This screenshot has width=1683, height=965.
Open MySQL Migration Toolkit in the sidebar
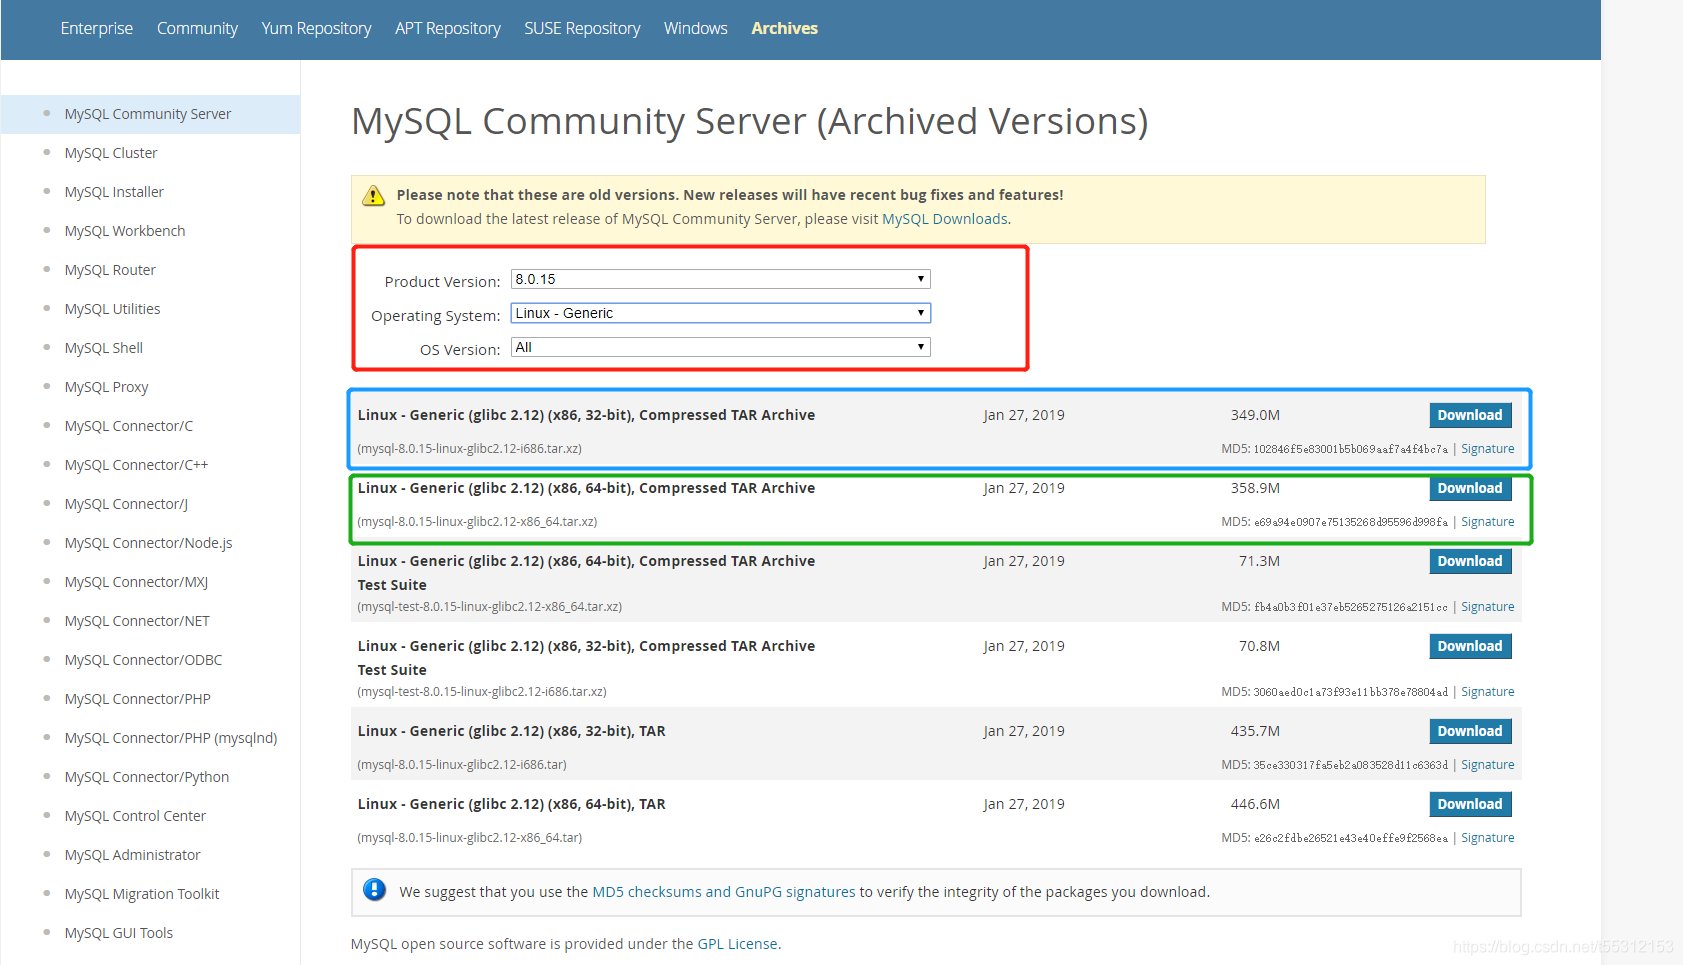pyautogui.click(x=142, y=894)
